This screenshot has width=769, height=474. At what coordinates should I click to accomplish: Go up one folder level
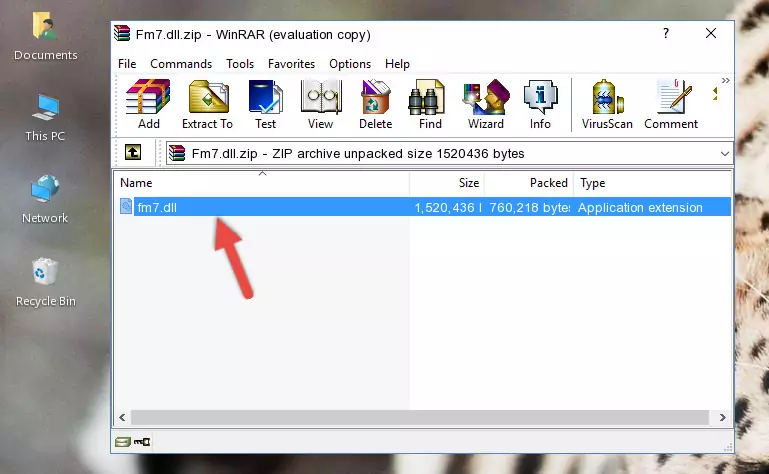(x=132, y=153)
